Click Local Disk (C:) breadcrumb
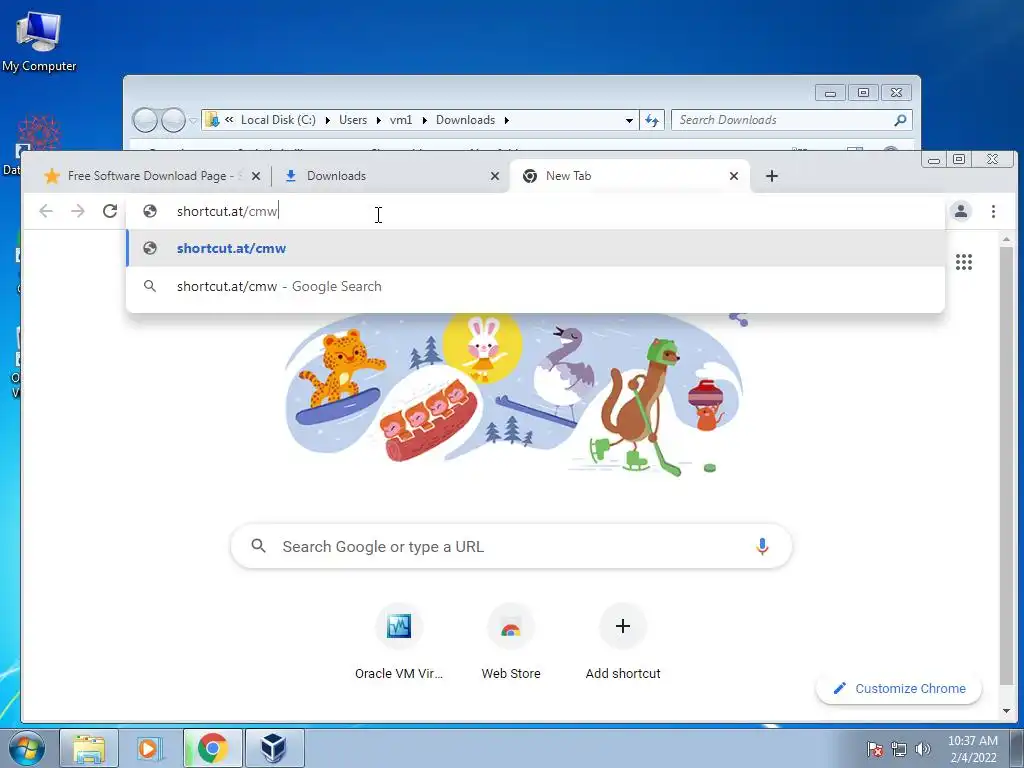Viewport: 1024px width, 768px height. (x=278, y=120)
